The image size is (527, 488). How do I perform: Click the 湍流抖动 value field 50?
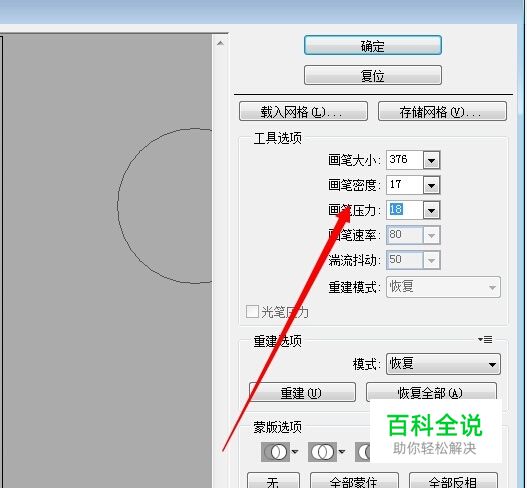(405, 260)
